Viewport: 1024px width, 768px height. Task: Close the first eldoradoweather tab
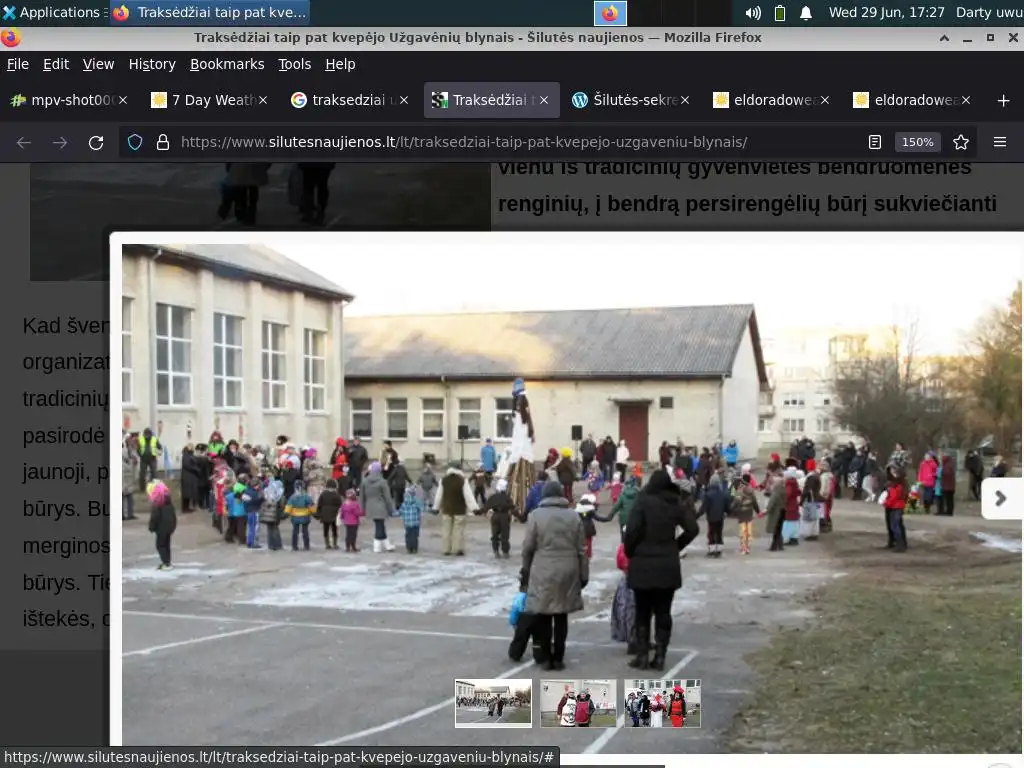[x=825, y=100]
